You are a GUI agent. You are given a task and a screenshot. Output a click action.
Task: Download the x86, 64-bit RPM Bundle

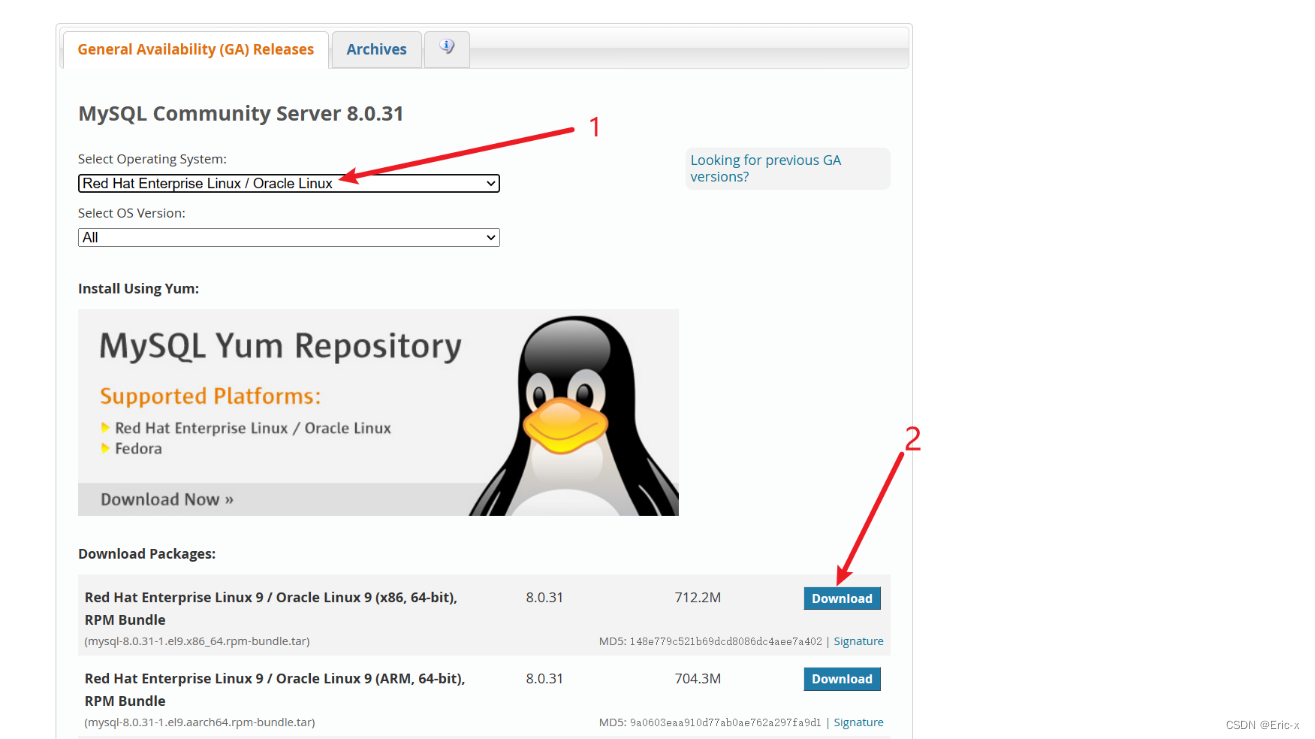842,598
